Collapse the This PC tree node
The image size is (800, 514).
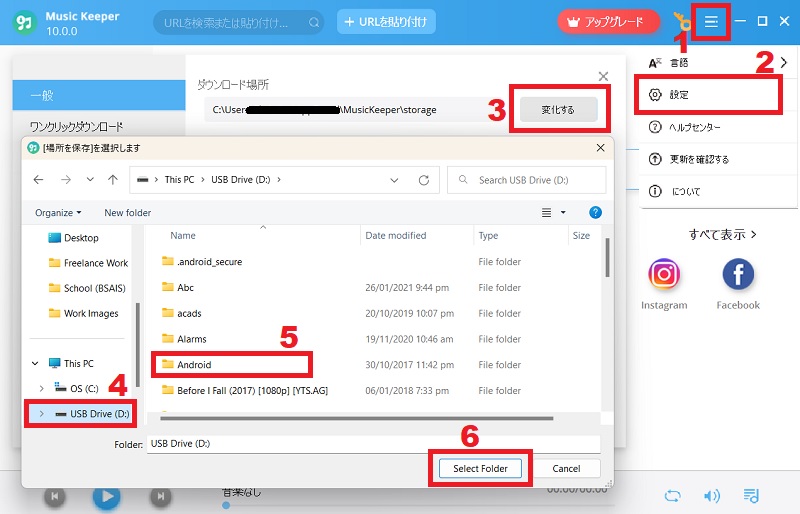35,363
